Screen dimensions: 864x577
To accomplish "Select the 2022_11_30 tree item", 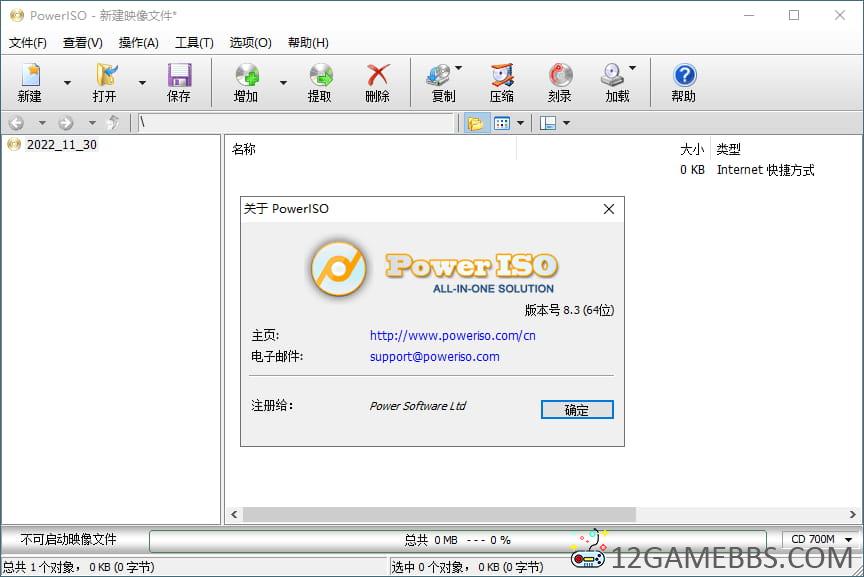I will (62, 144).
